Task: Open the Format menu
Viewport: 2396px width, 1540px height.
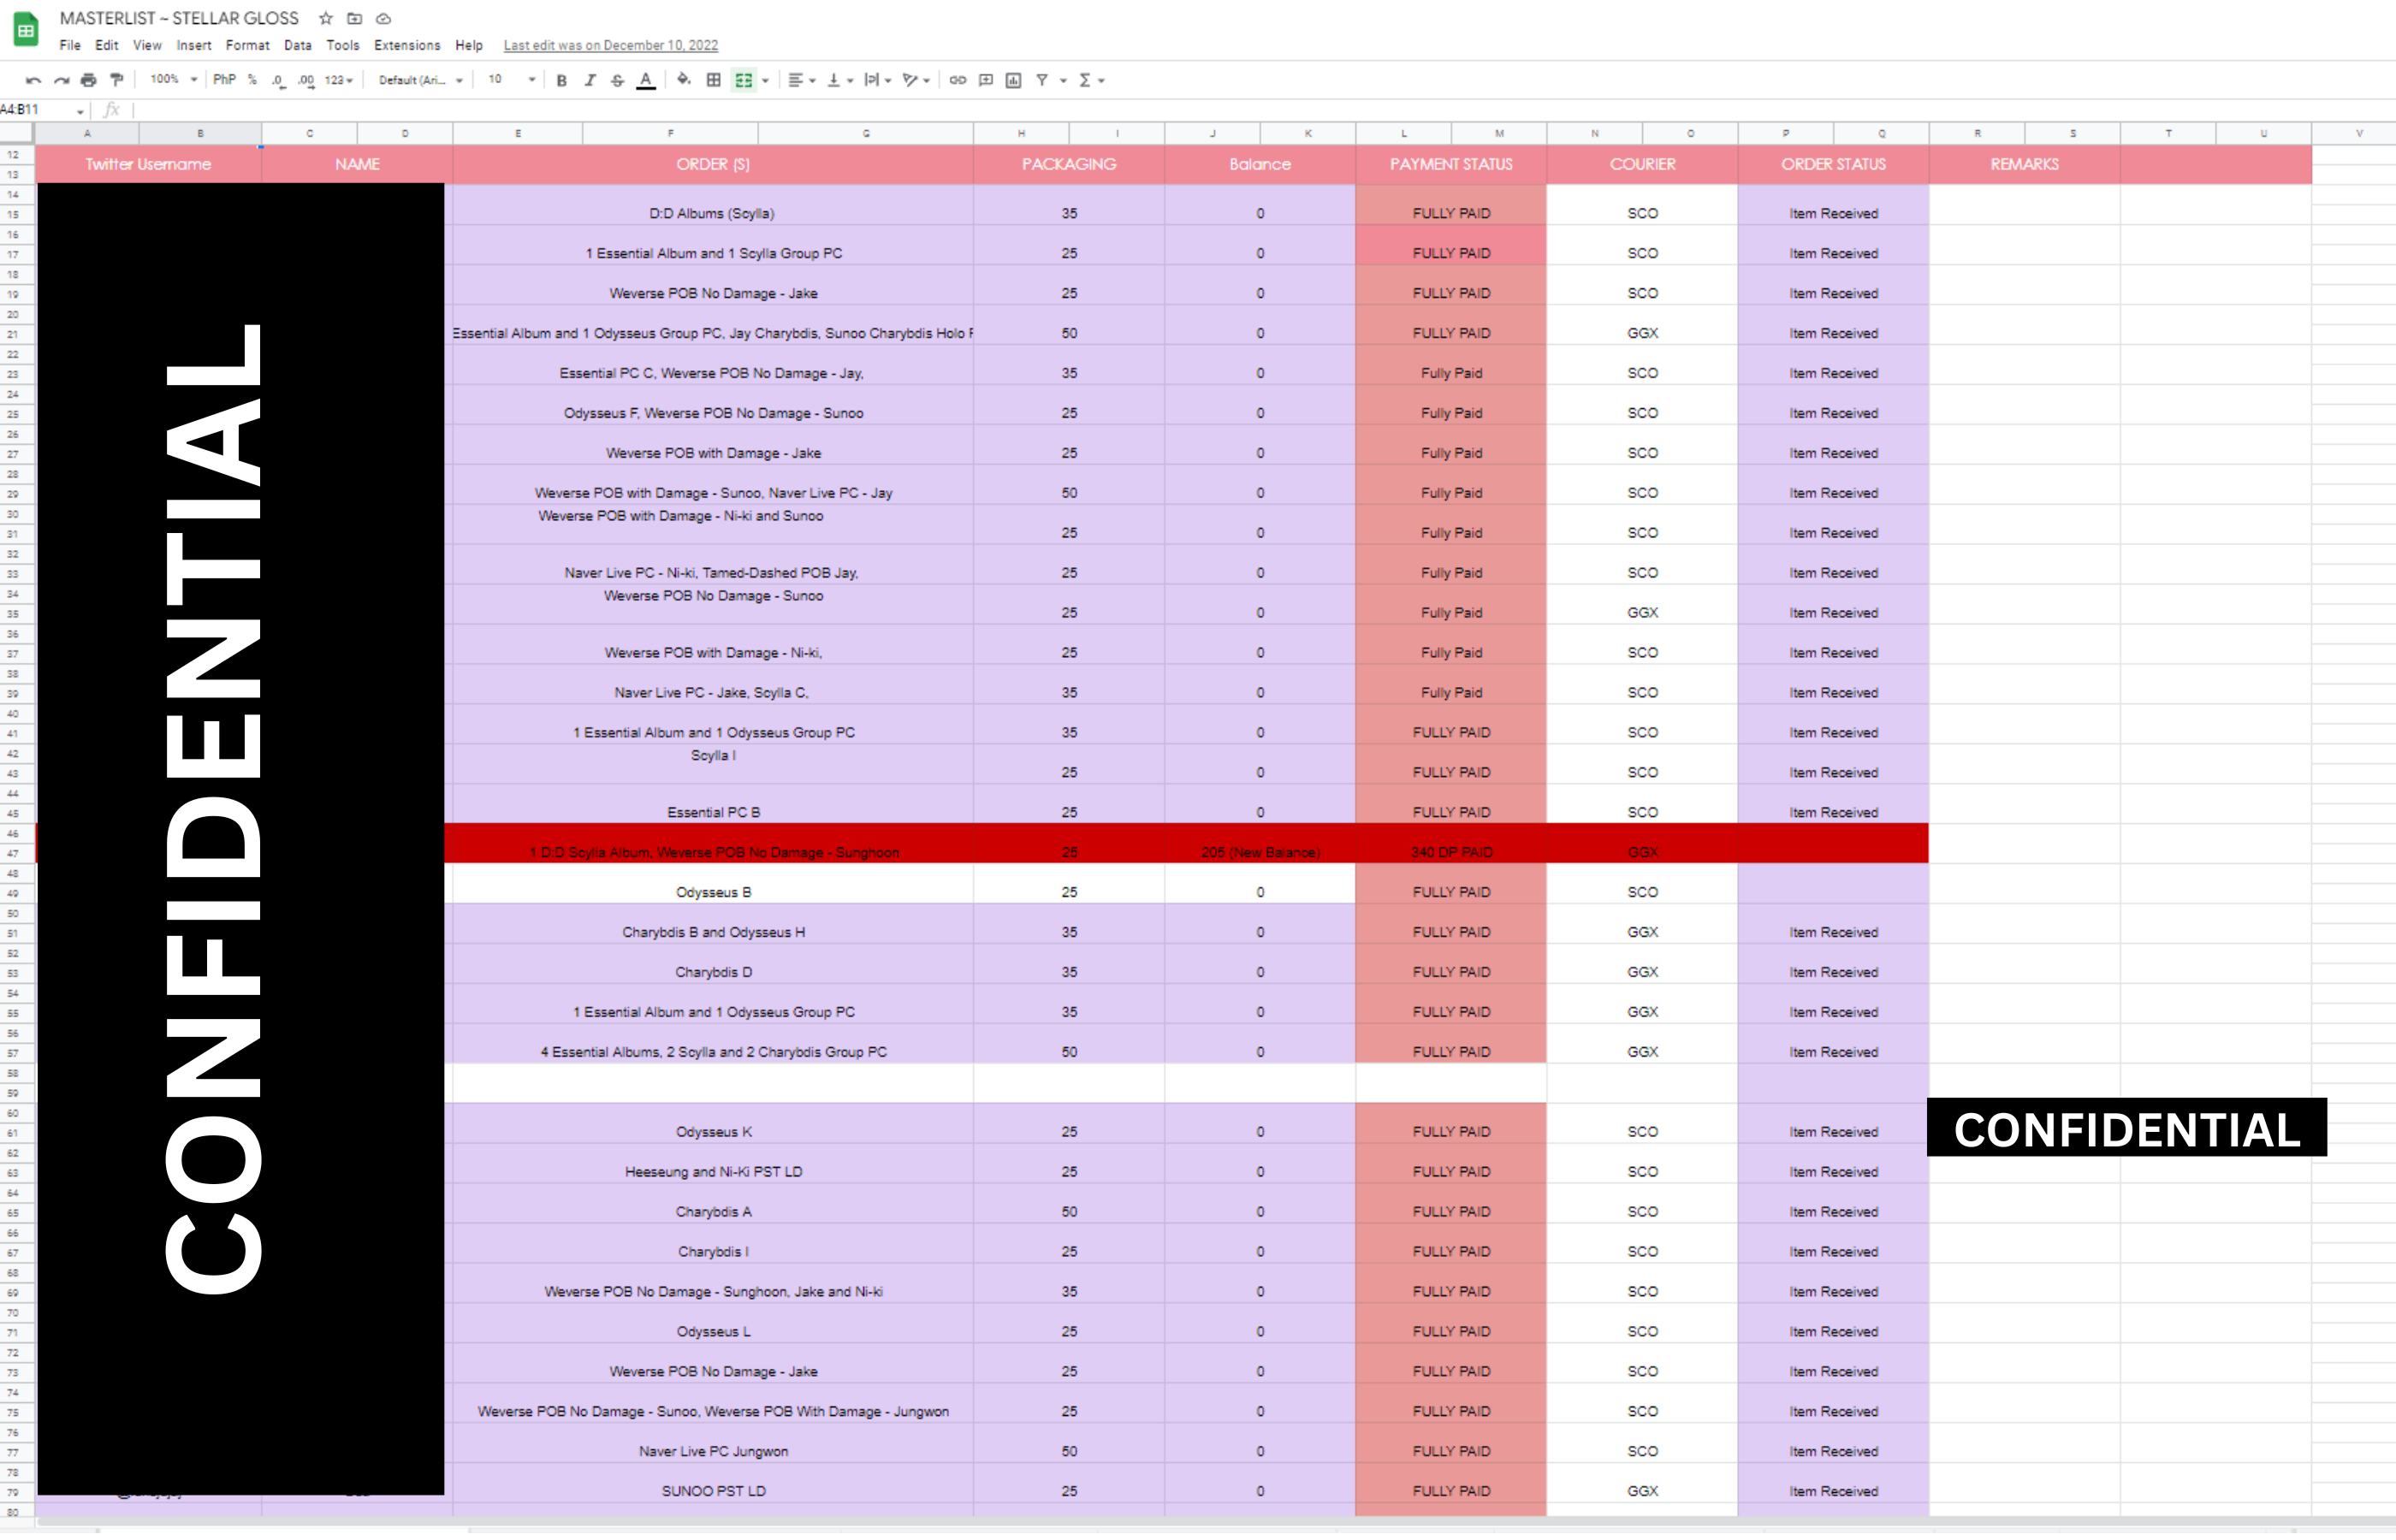Action: [247, 45]
